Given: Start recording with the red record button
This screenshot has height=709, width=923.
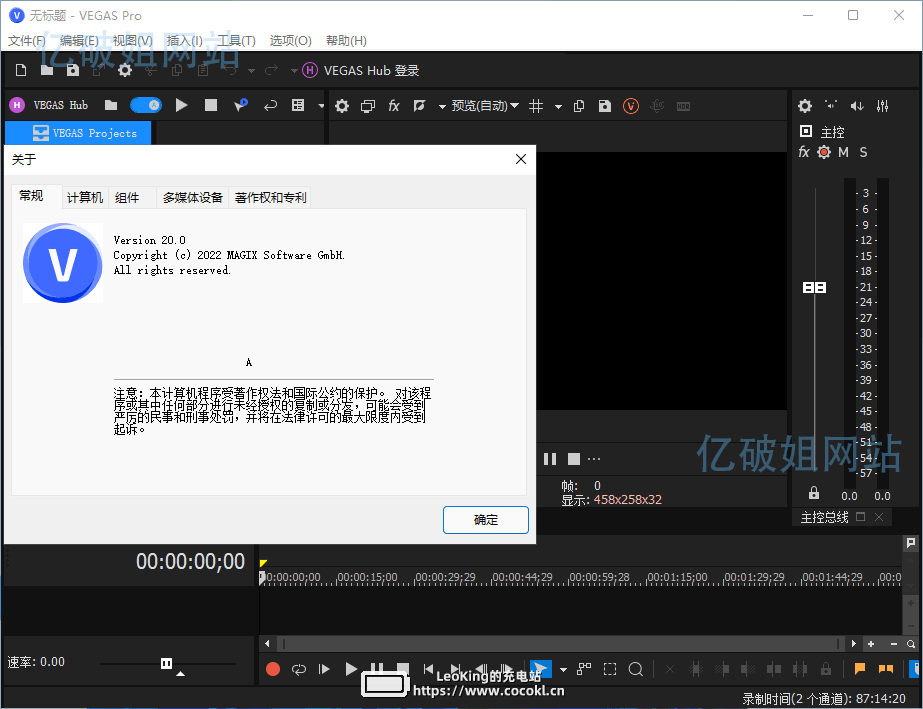Looking at the screenshot, I should tap(273, 669).
